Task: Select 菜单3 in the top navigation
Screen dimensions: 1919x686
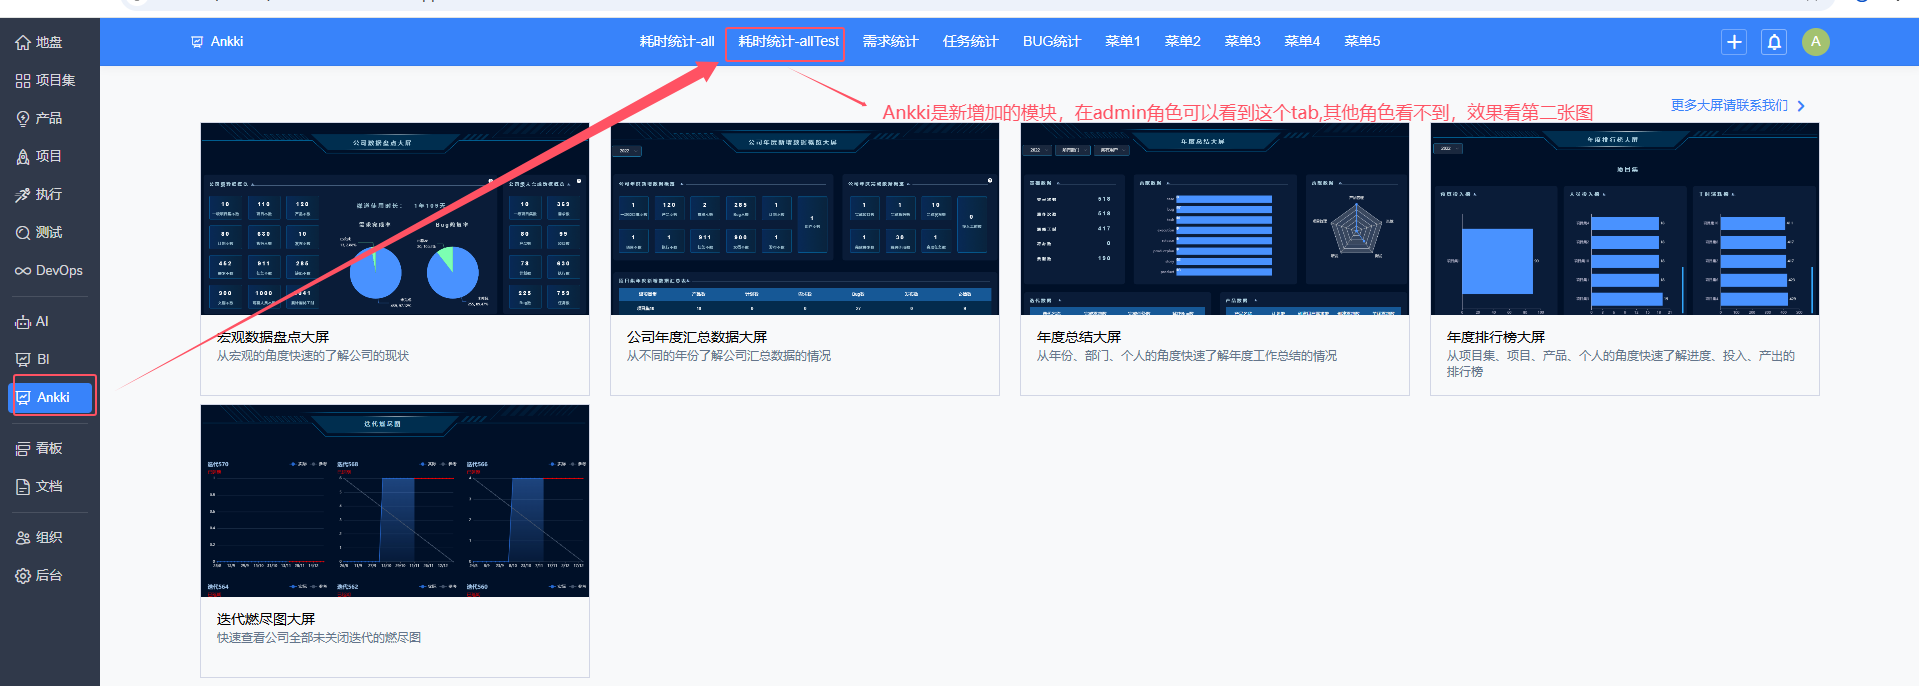Action: pyautogui.click(x=1242, y=41)
